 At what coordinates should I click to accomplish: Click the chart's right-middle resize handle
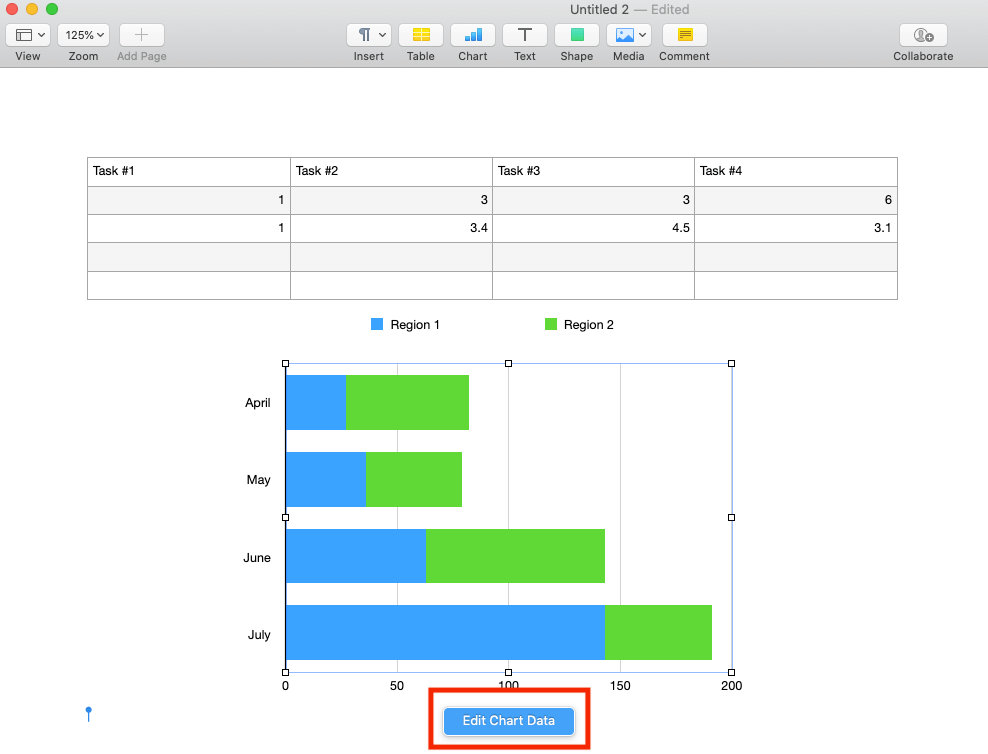(732, 517)
